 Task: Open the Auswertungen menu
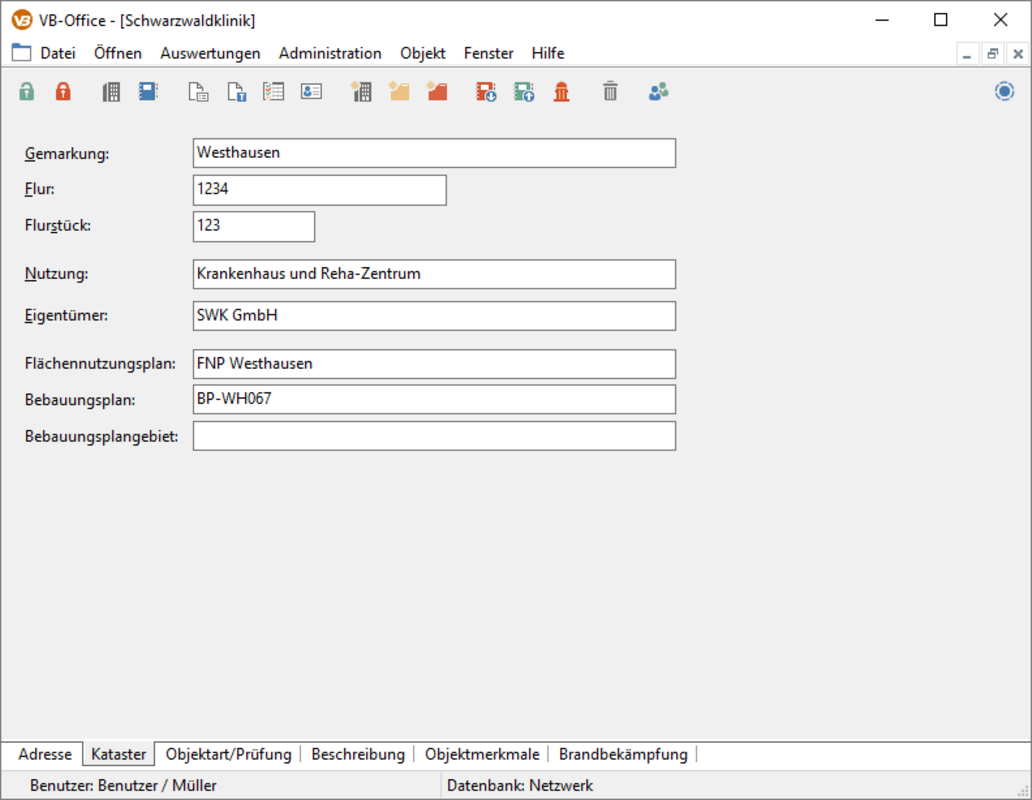coord(210,53)
